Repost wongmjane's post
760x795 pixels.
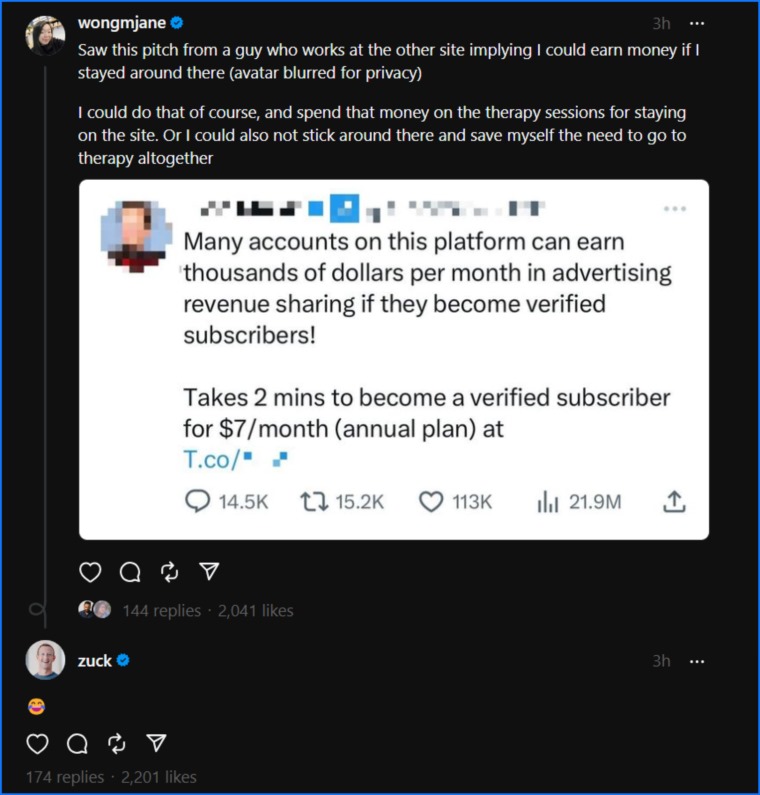pos(169,572)
